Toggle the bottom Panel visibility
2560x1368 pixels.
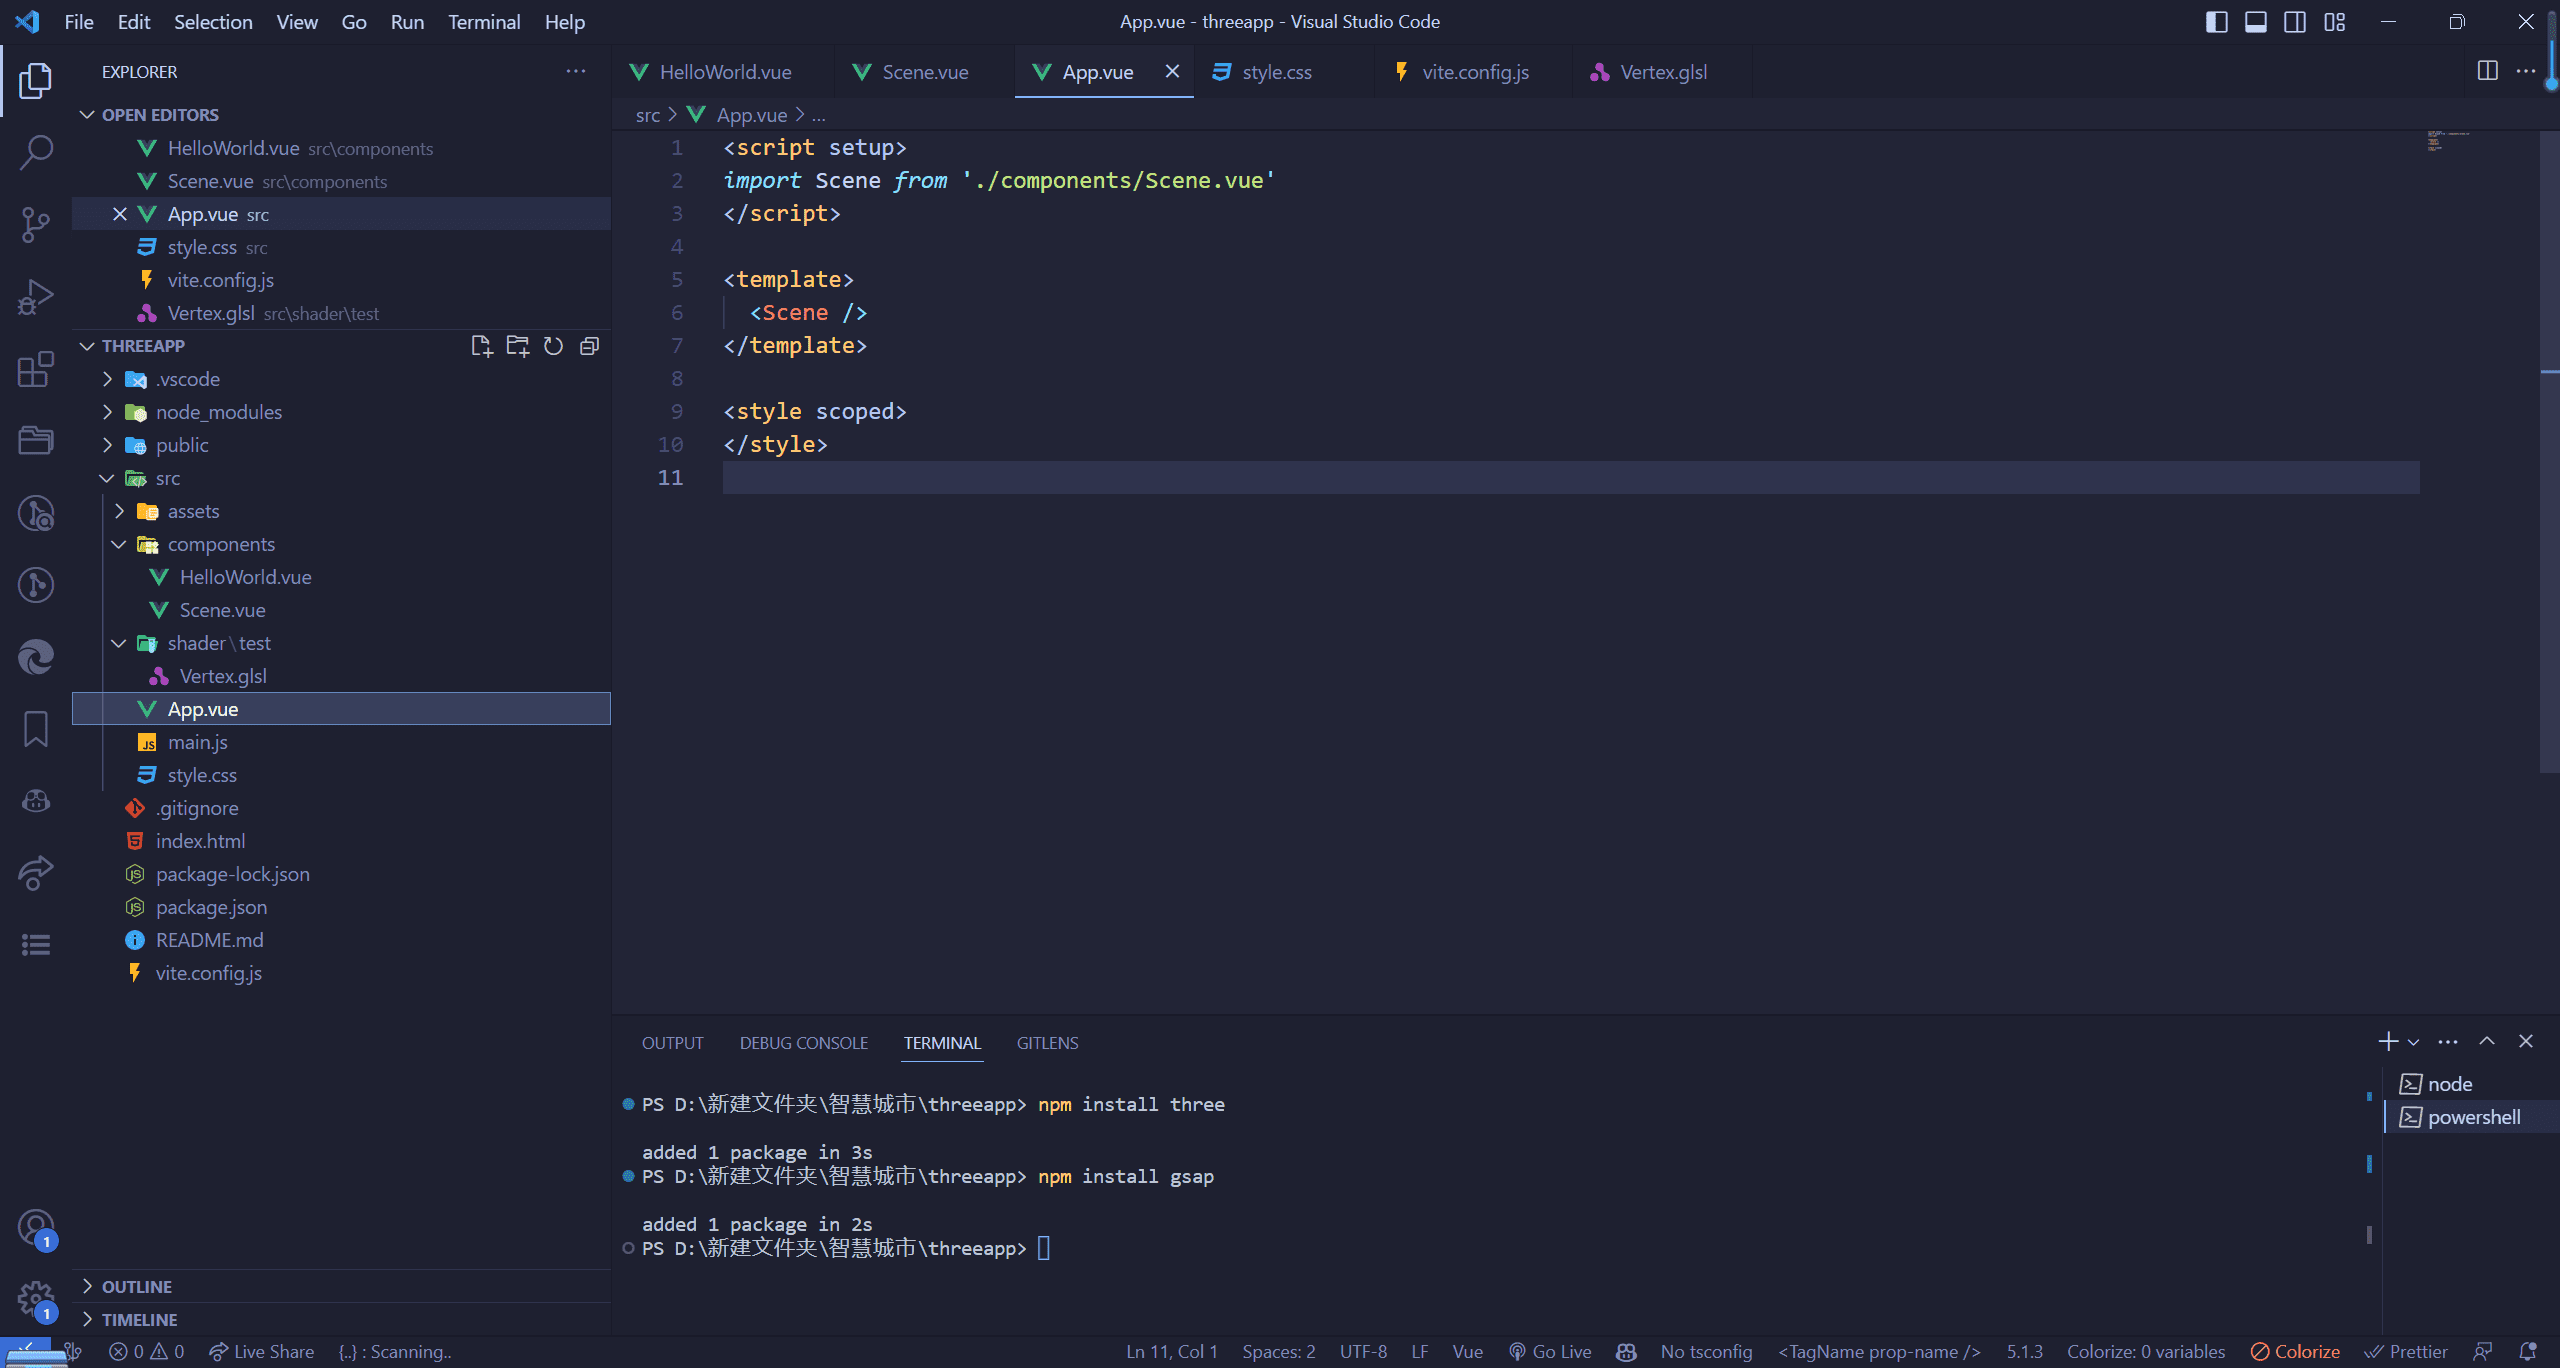tap(2256, 22)
